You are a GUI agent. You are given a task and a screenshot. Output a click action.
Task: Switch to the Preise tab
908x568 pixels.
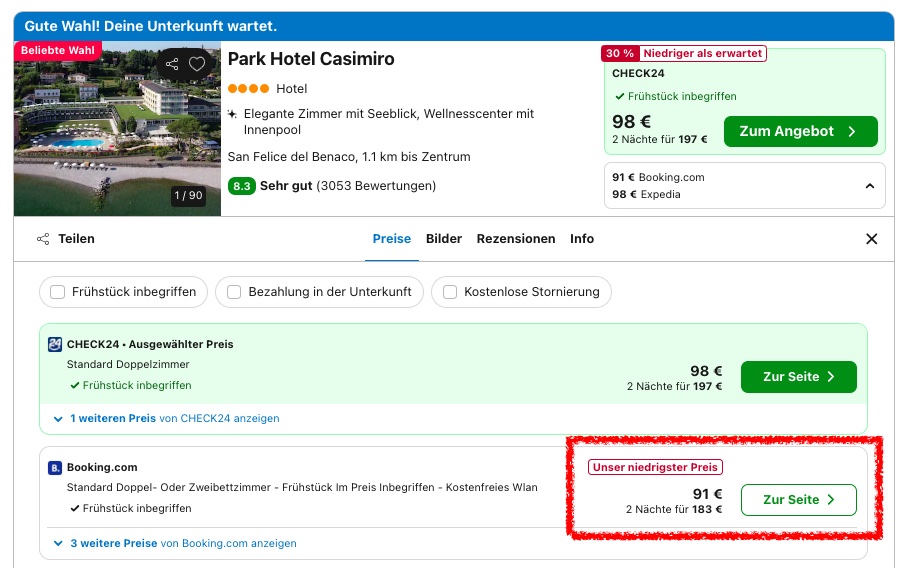(391, 239)
